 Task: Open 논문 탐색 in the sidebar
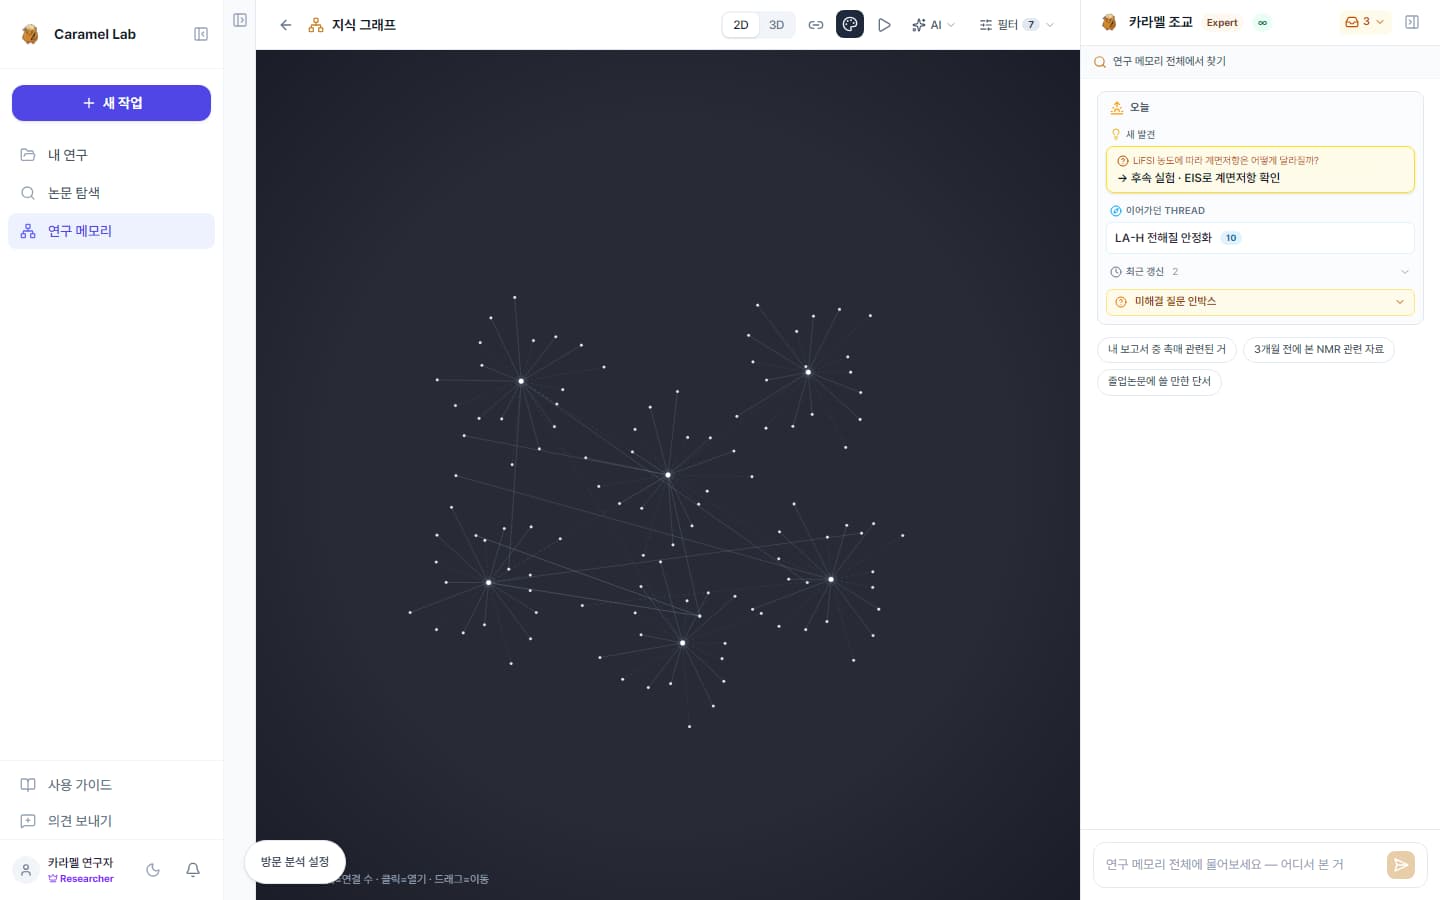click(111, 193)
